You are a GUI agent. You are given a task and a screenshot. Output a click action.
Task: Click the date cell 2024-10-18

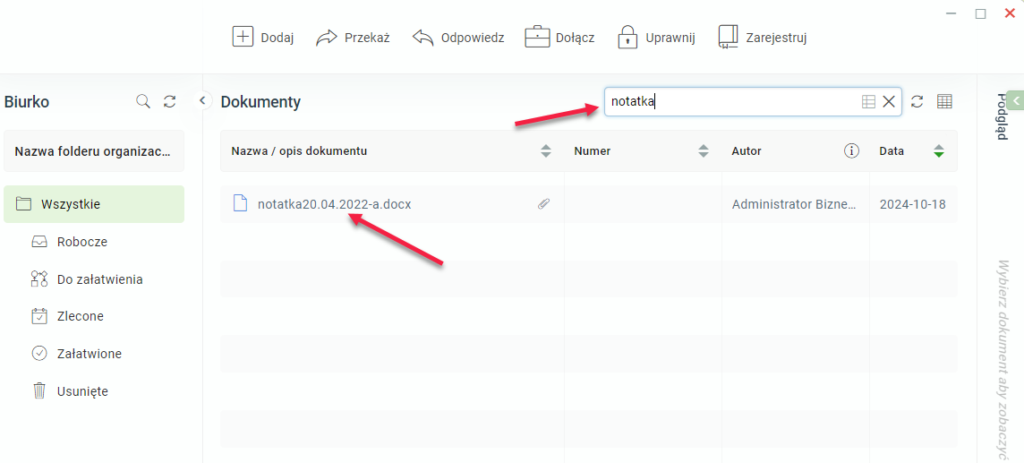coord(912,204)
